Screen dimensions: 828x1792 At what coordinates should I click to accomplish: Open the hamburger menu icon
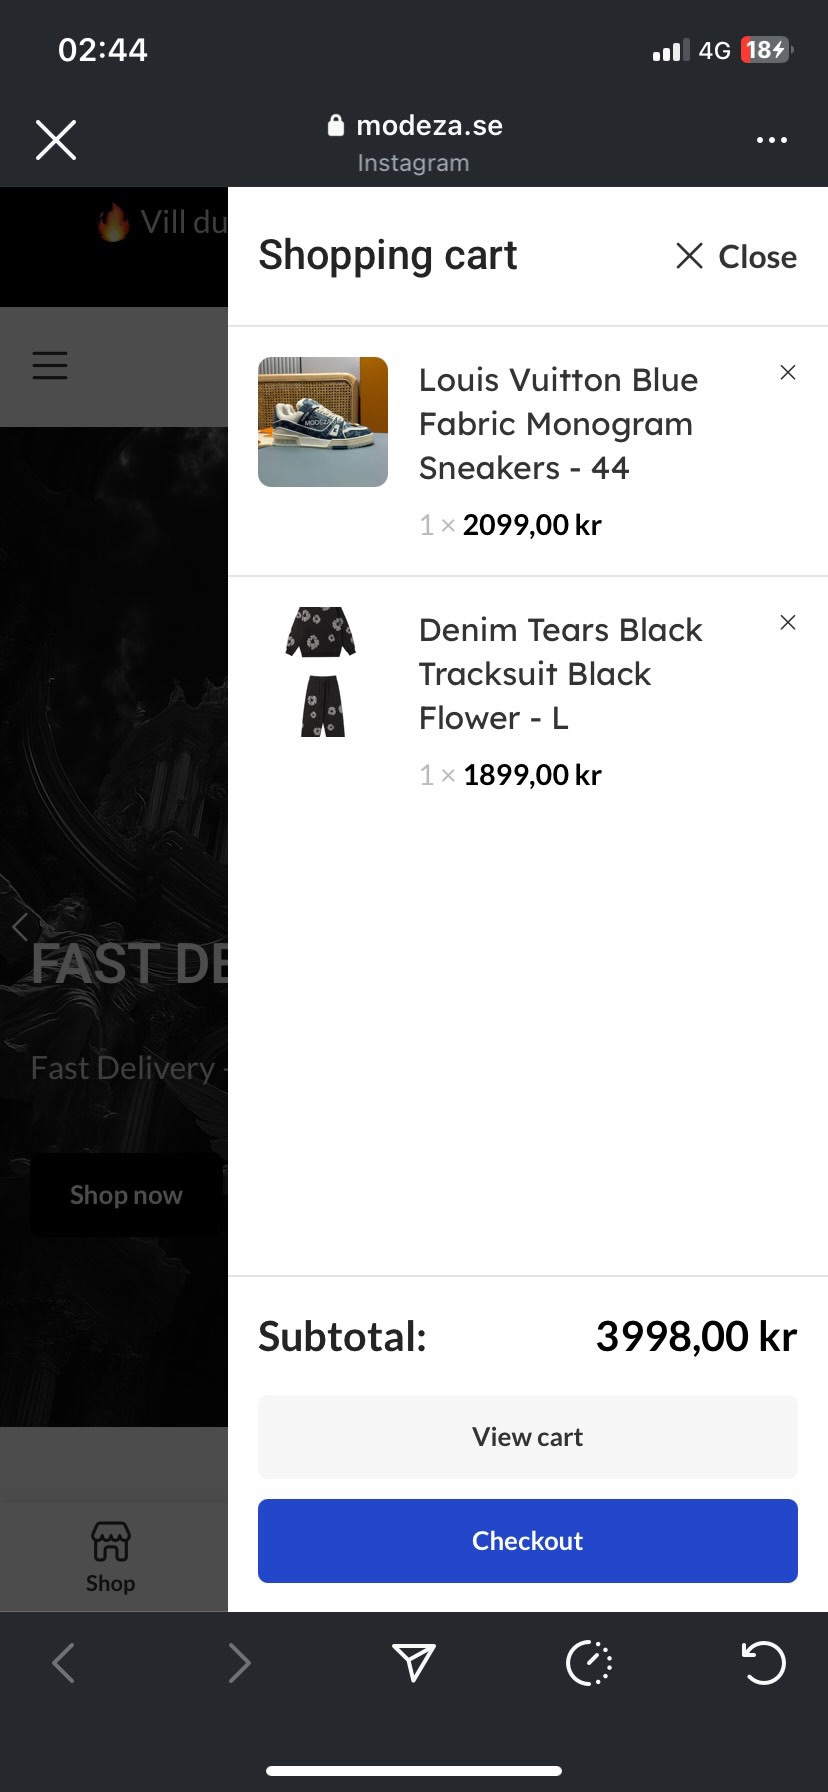[50, 366]
